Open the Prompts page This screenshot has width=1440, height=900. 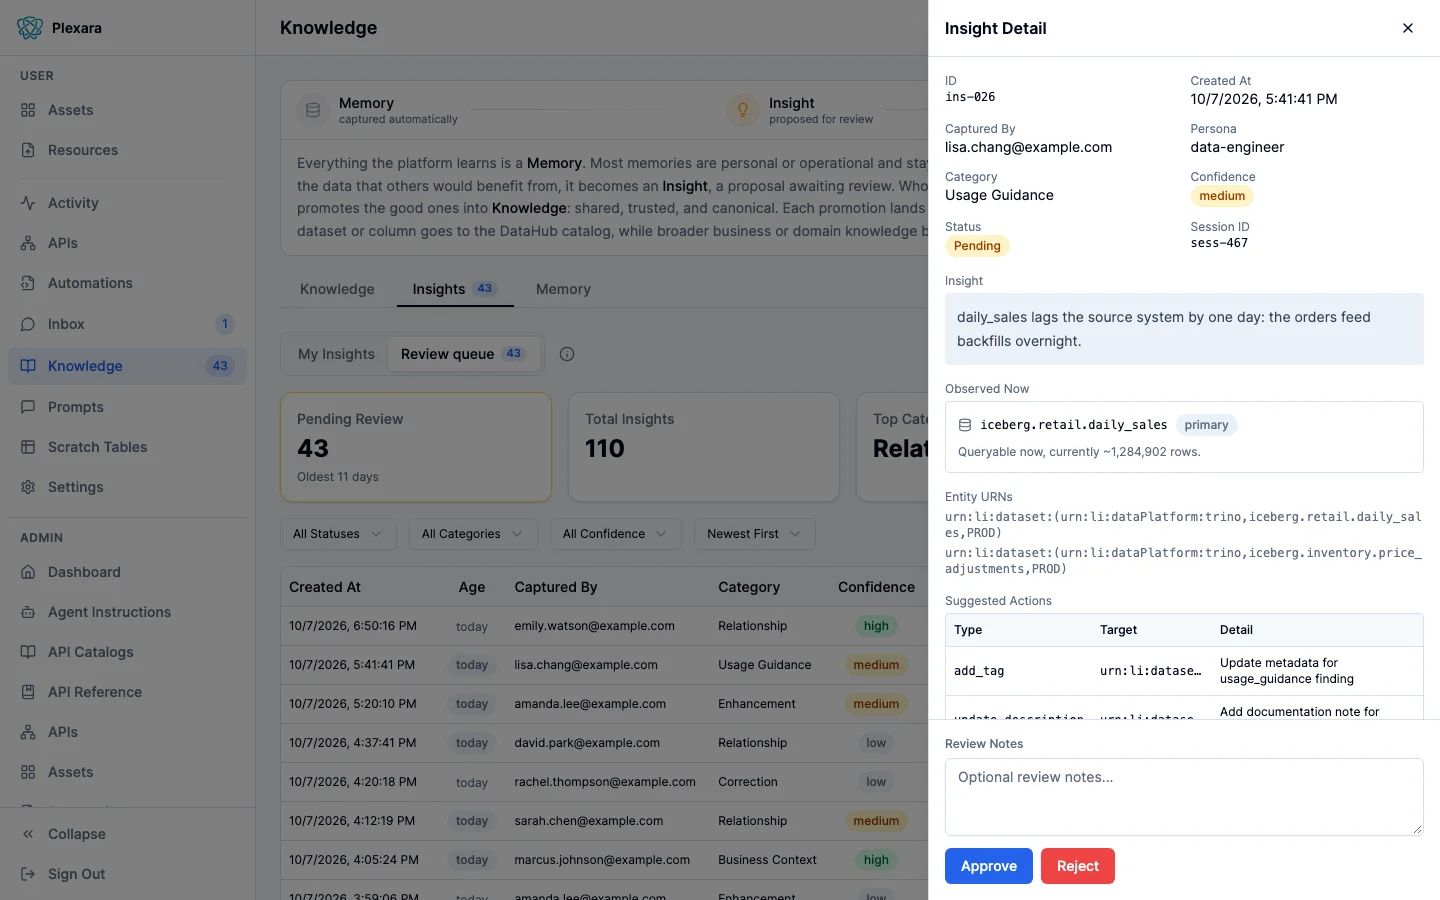(x=127, y=407)
